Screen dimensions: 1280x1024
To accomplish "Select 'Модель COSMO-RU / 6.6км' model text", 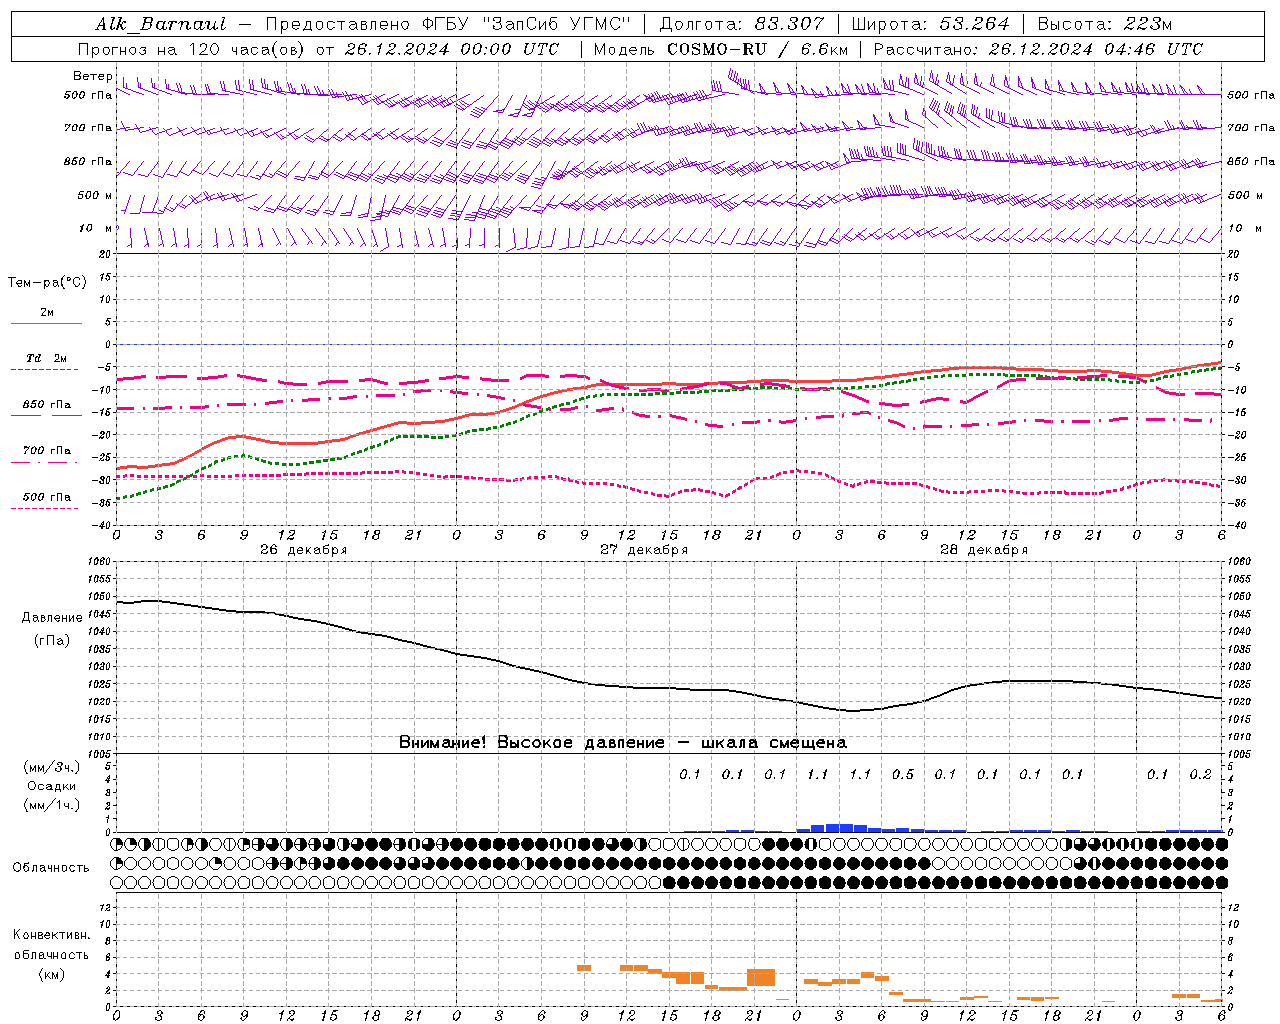I will pos(721,49).
